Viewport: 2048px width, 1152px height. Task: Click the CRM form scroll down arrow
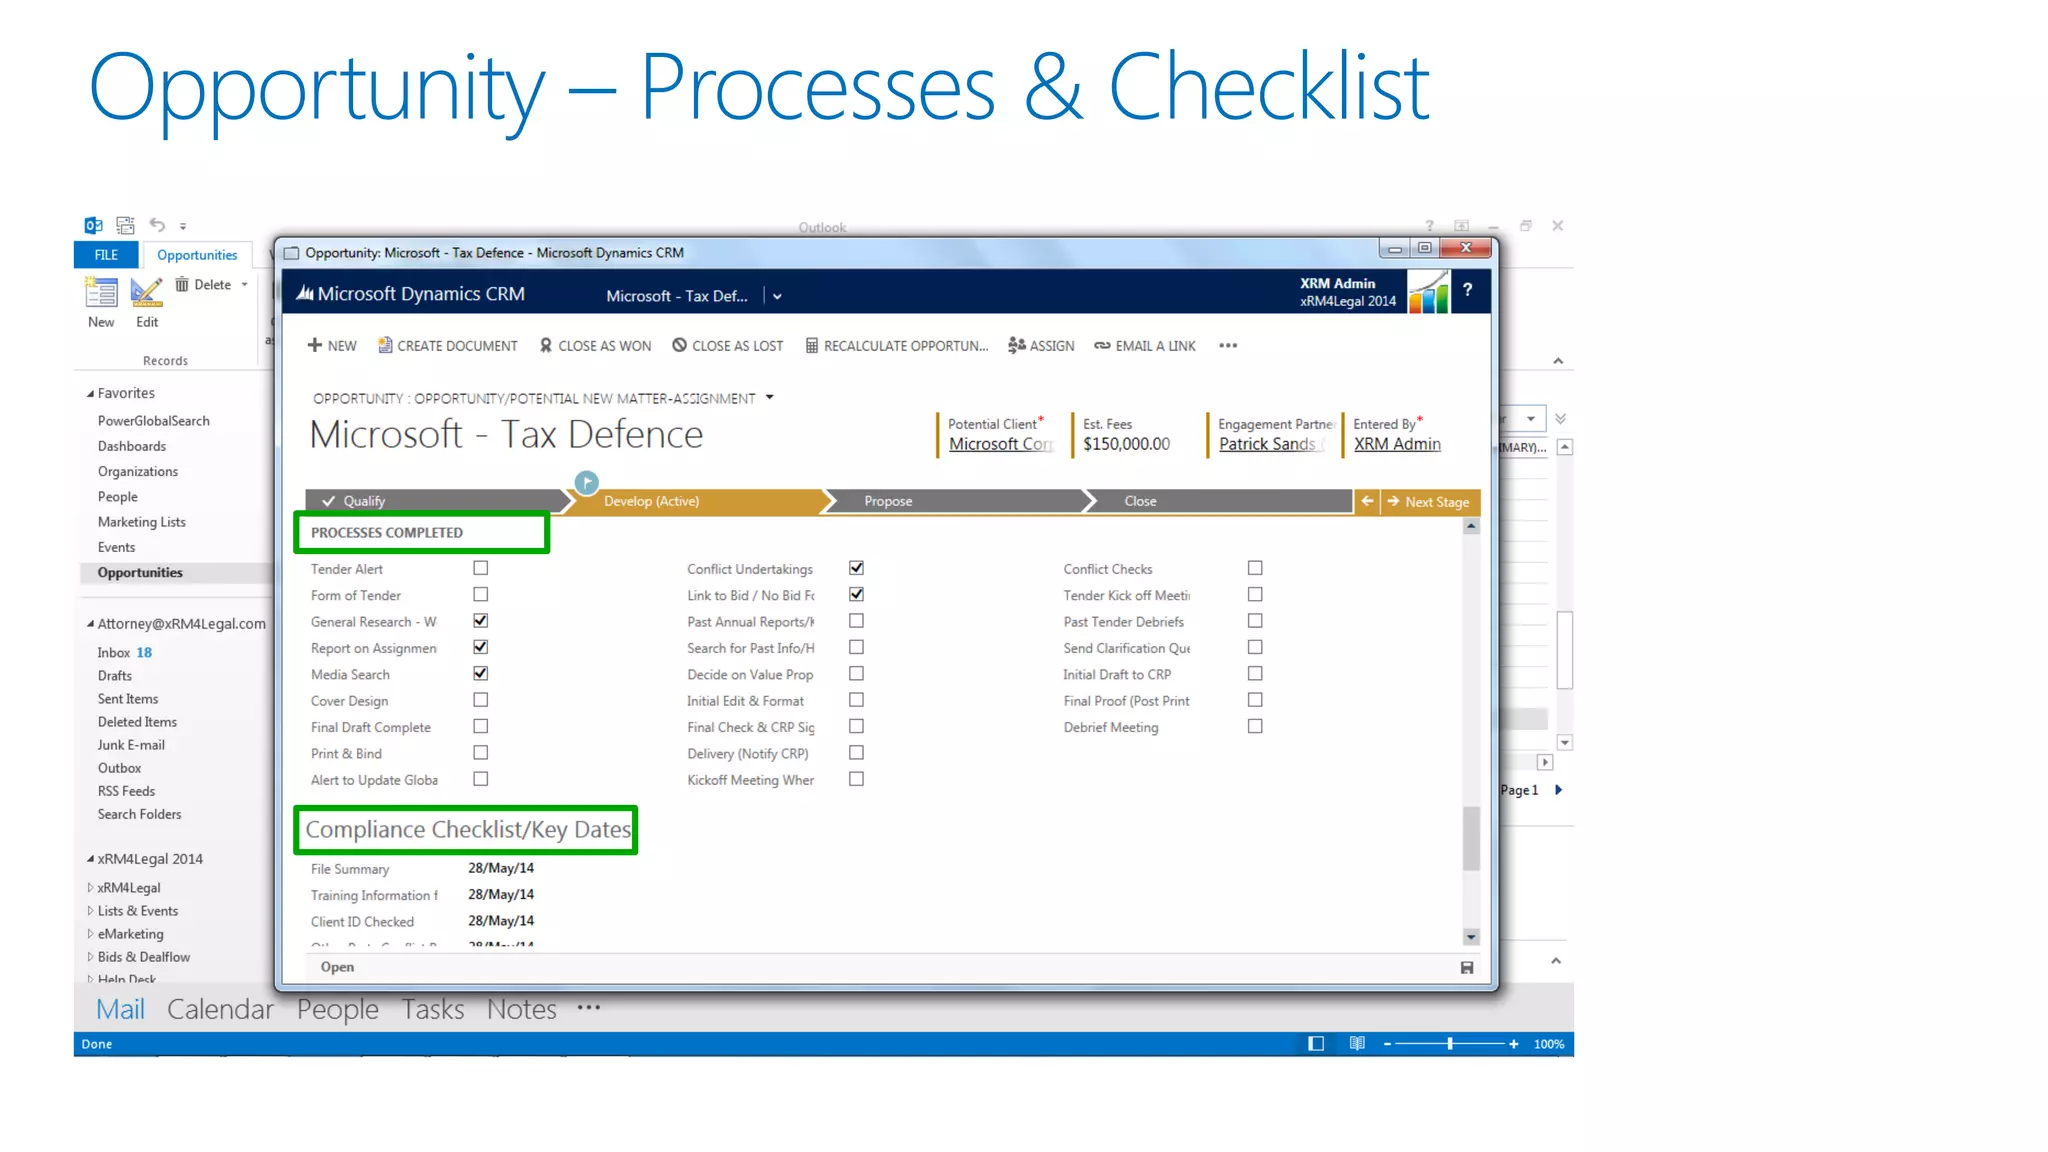[1471, 937]
